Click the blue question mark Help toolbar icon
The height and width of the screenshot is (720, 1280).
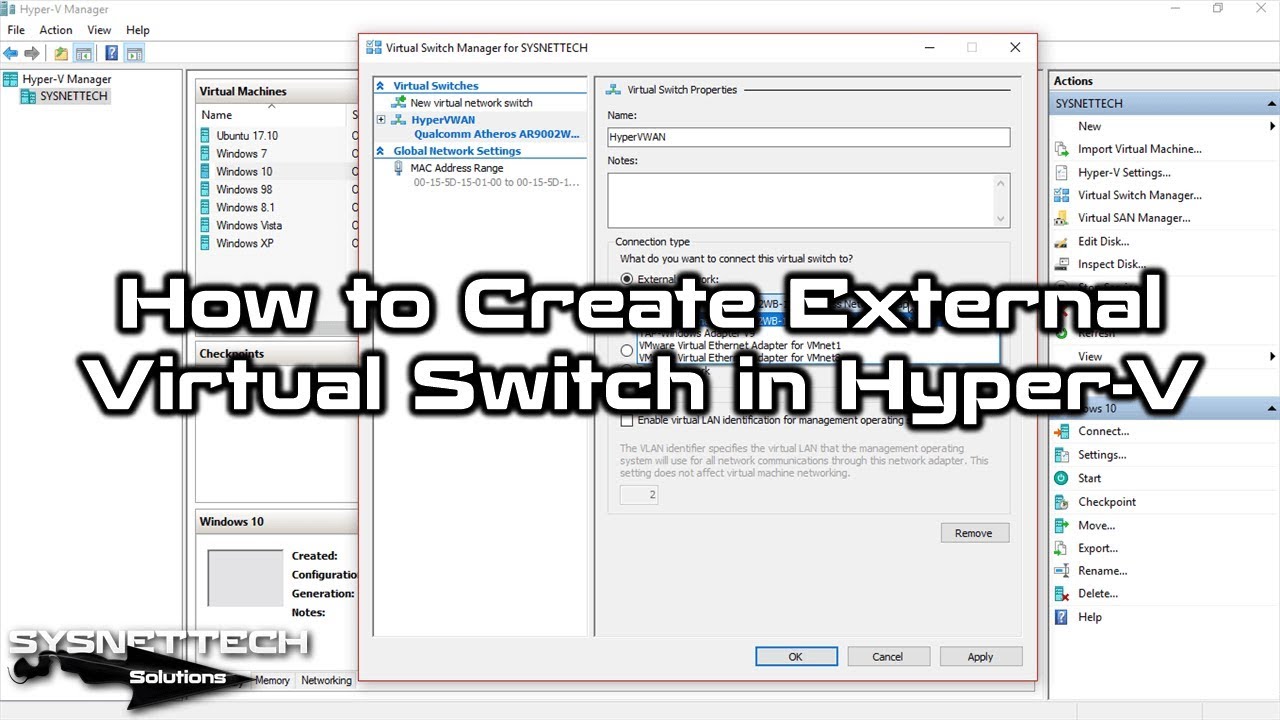(112, 53)
